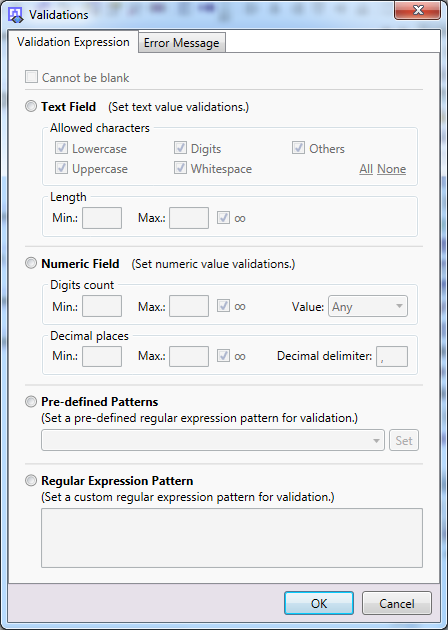Select the Text Field radio button
This screenshot has width=448, height=630.
coord(31,106)
